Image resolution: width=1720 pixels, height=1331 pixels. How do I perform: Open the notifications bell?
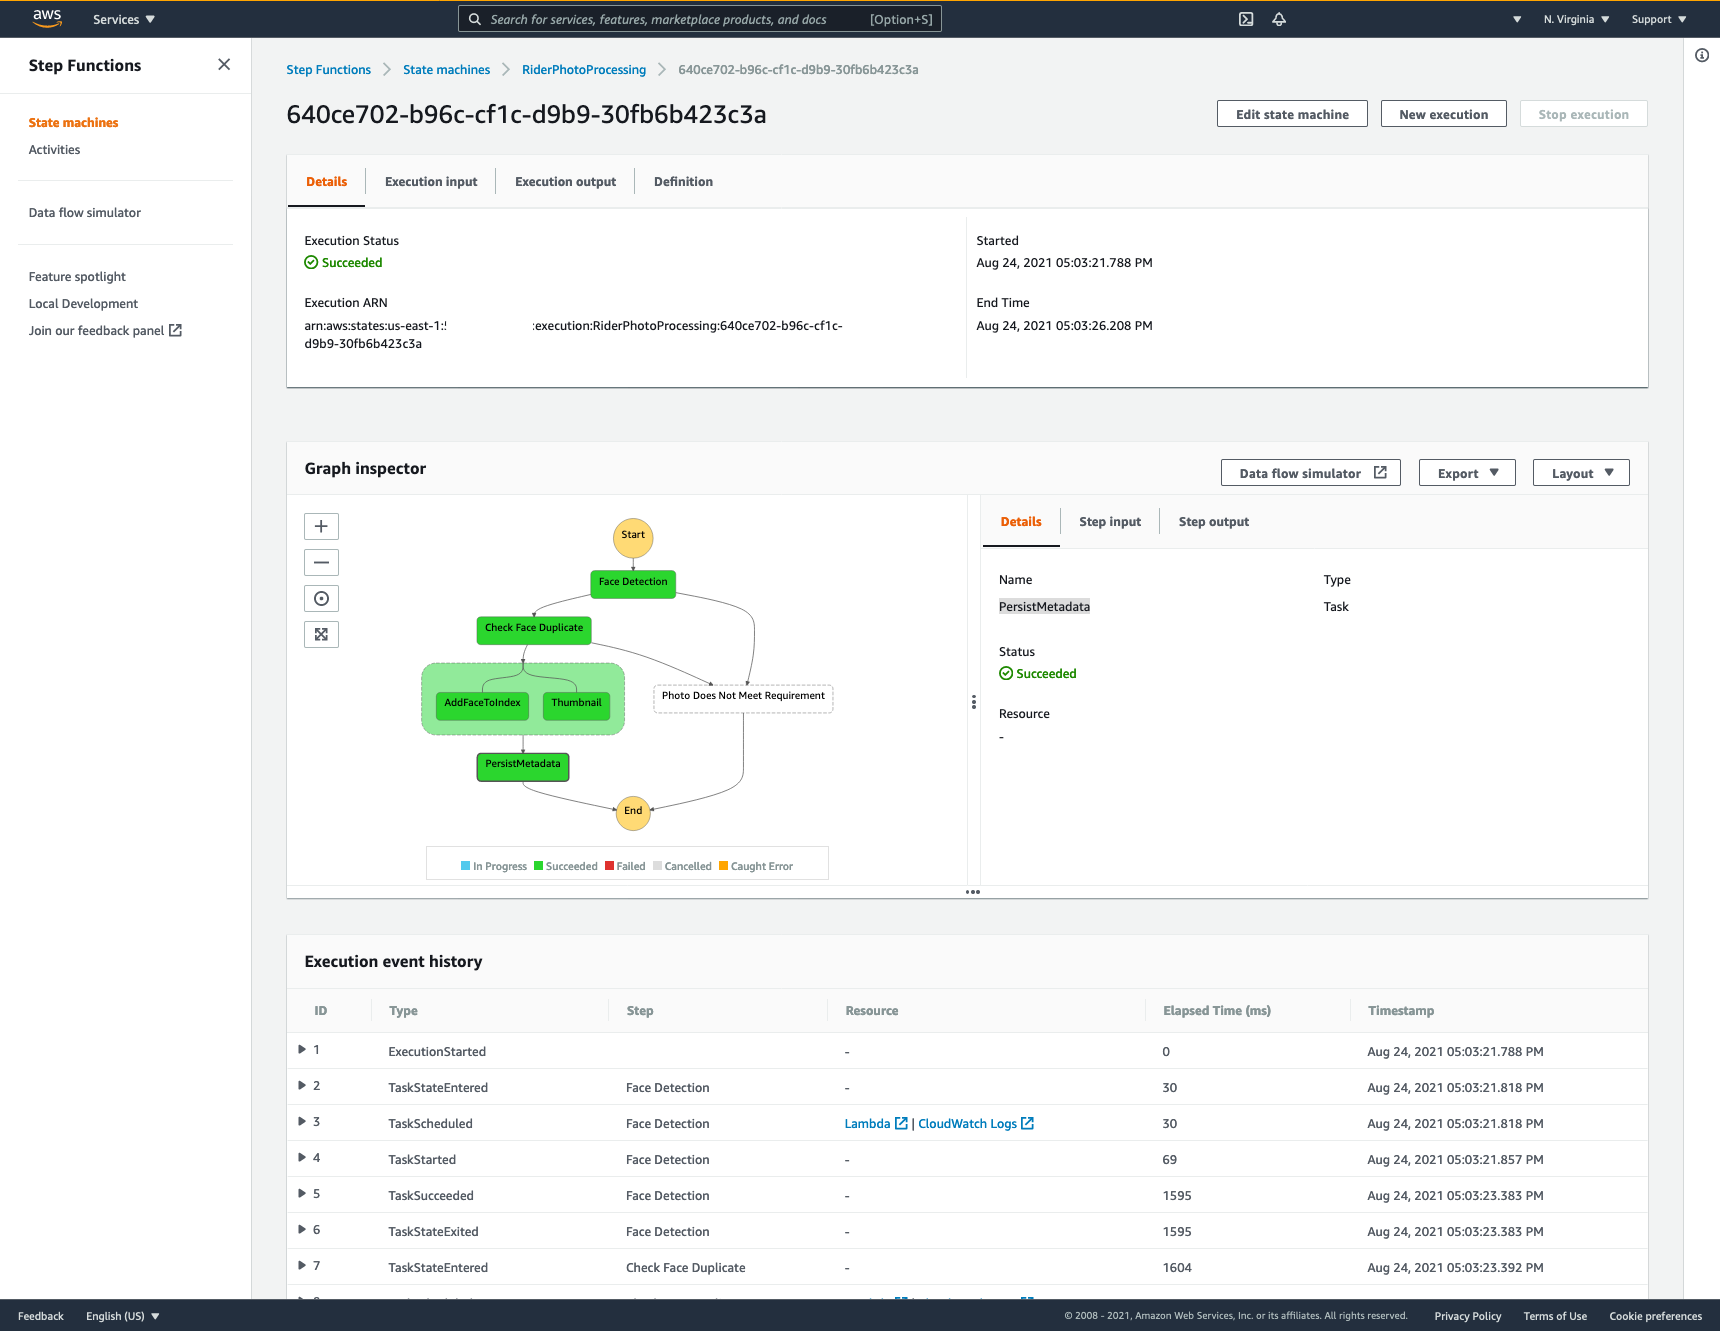point(1279,19)
